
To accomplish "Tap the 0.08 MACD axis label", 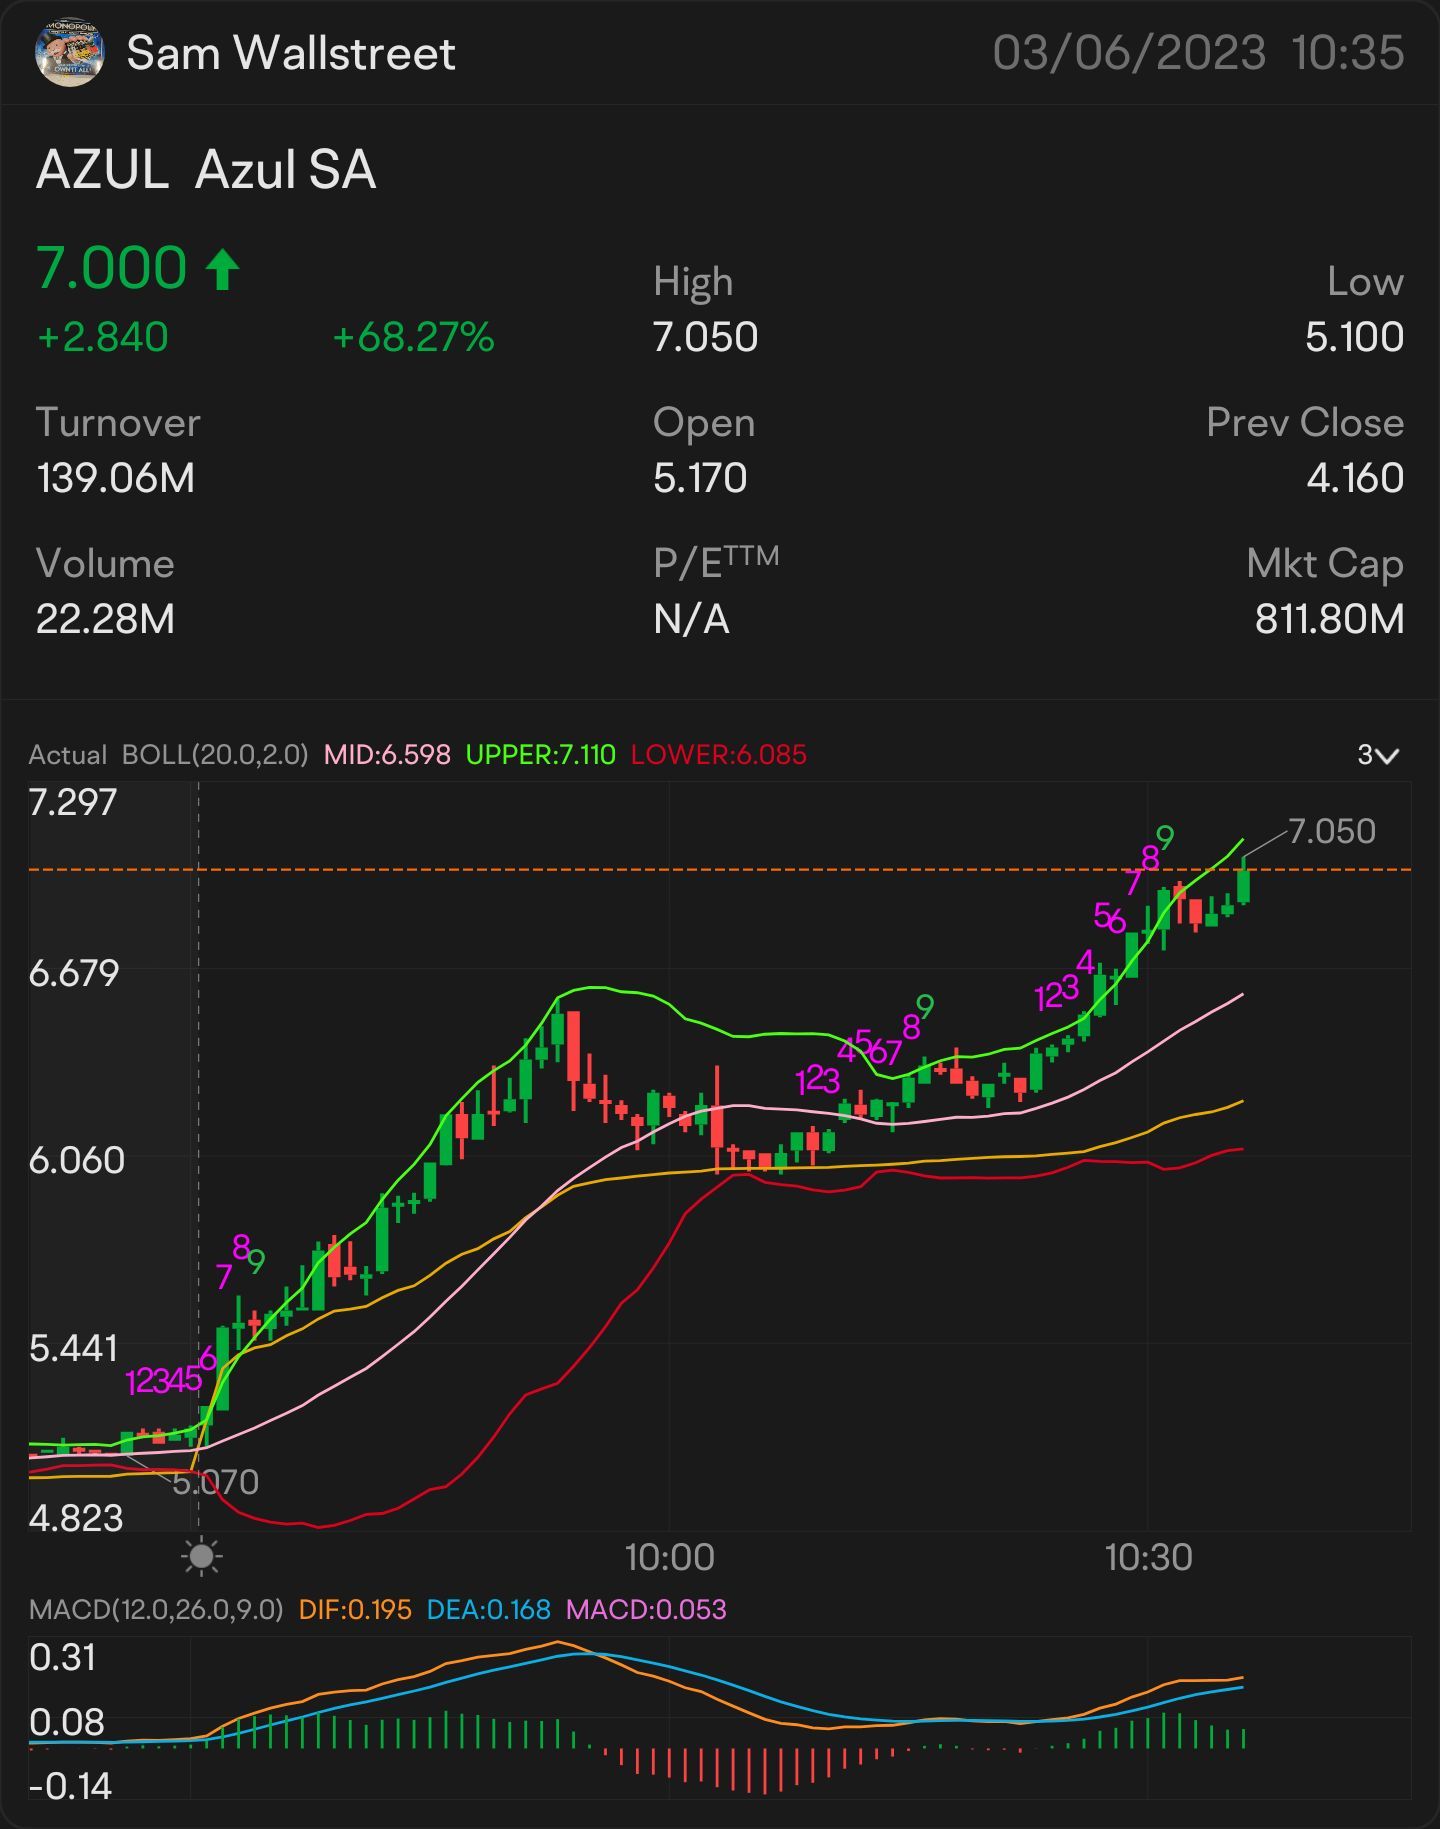I will tap(66, 1722).
